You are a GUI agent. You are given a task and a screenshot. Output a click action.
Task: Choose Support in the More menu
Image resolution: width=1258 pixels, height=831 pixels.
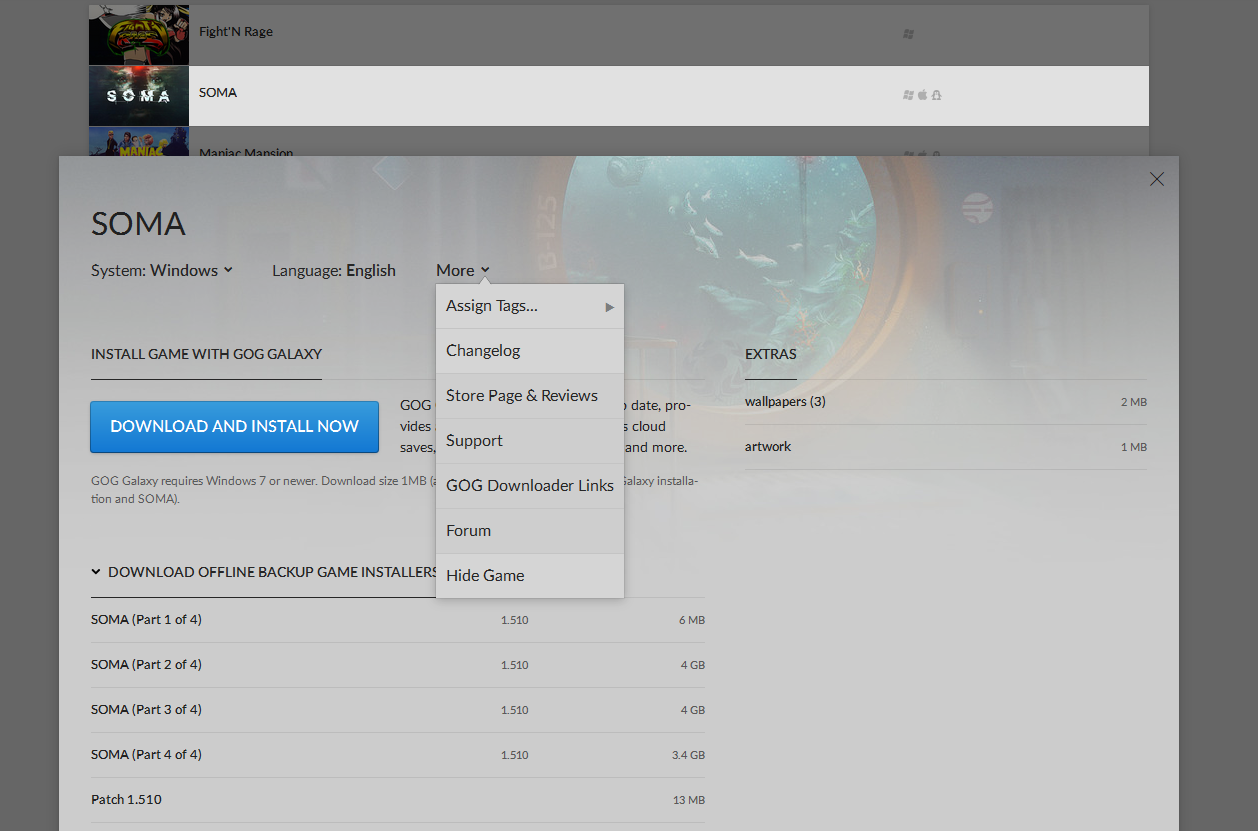(x=530, y=441)
